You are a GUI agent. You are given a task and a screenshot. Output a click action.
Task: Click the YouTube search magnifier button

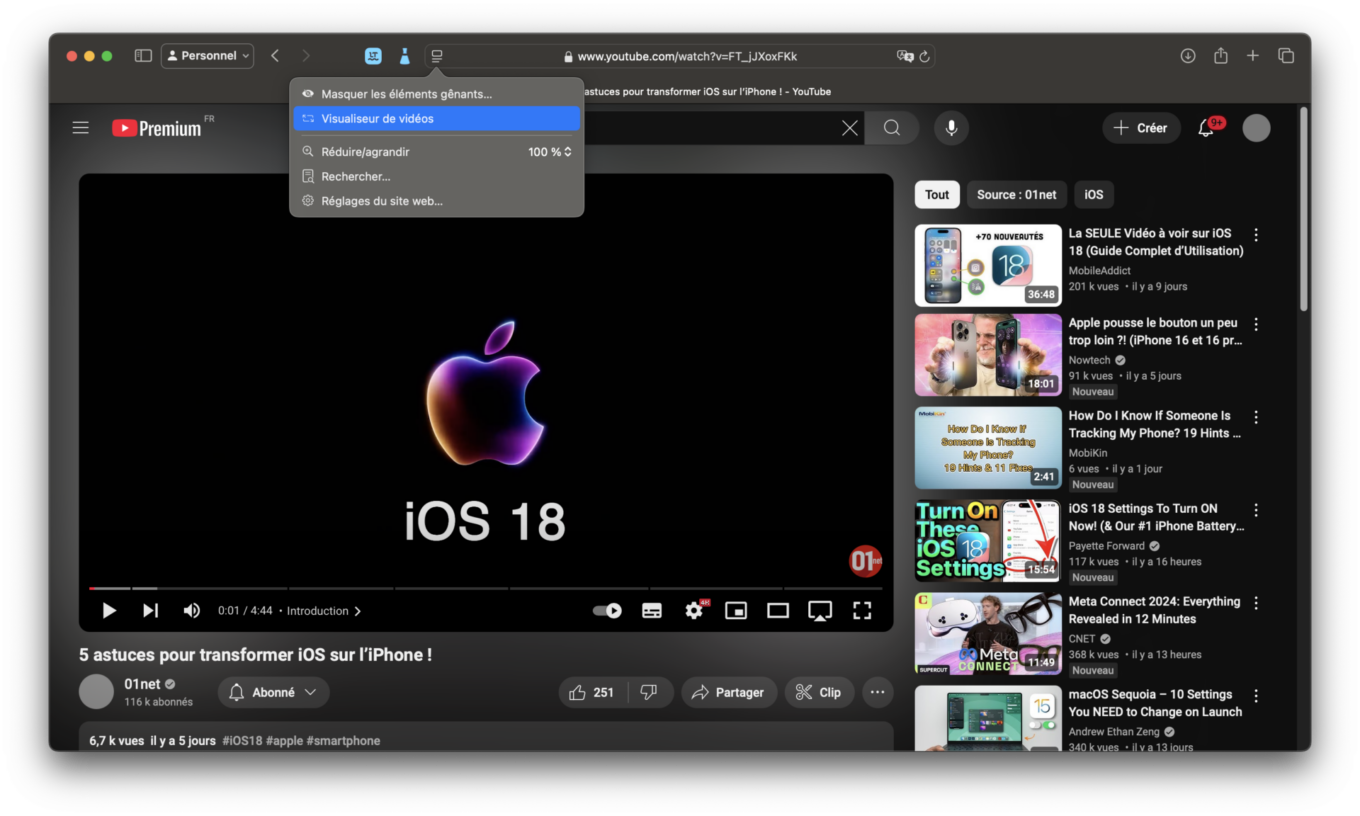[892, 128]
